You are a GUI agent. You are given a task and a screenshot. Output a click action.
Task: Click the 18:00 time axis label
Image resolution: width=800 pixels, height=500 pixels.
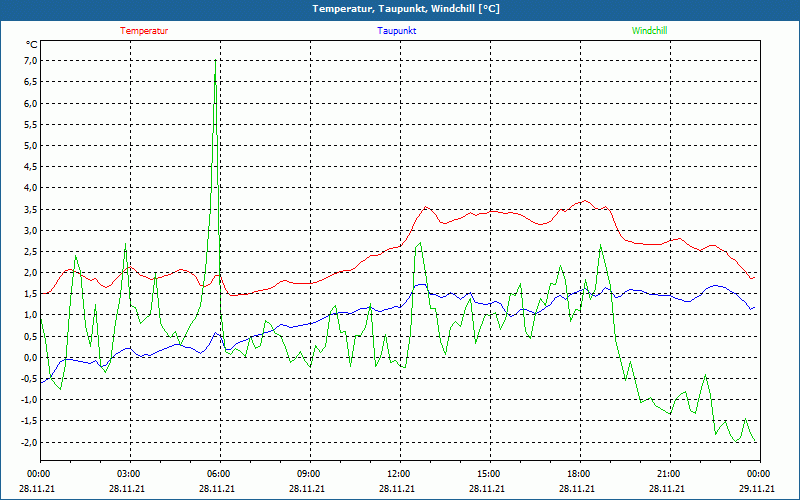click(x=579, y=474)
